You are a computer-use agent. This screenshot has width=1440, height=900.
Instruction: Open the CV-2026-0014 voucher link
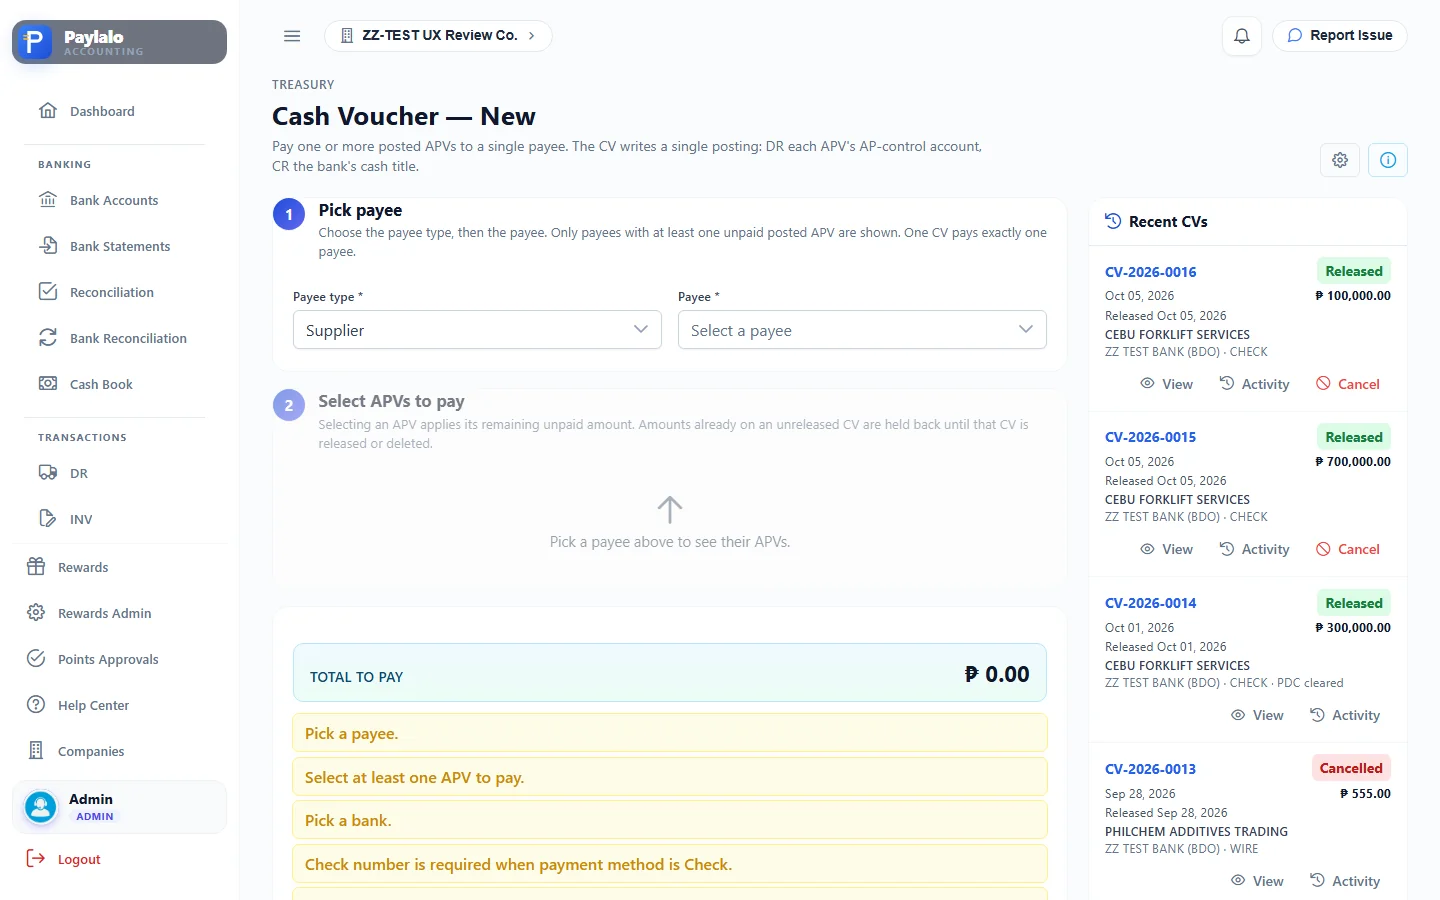pos(1150,603)
